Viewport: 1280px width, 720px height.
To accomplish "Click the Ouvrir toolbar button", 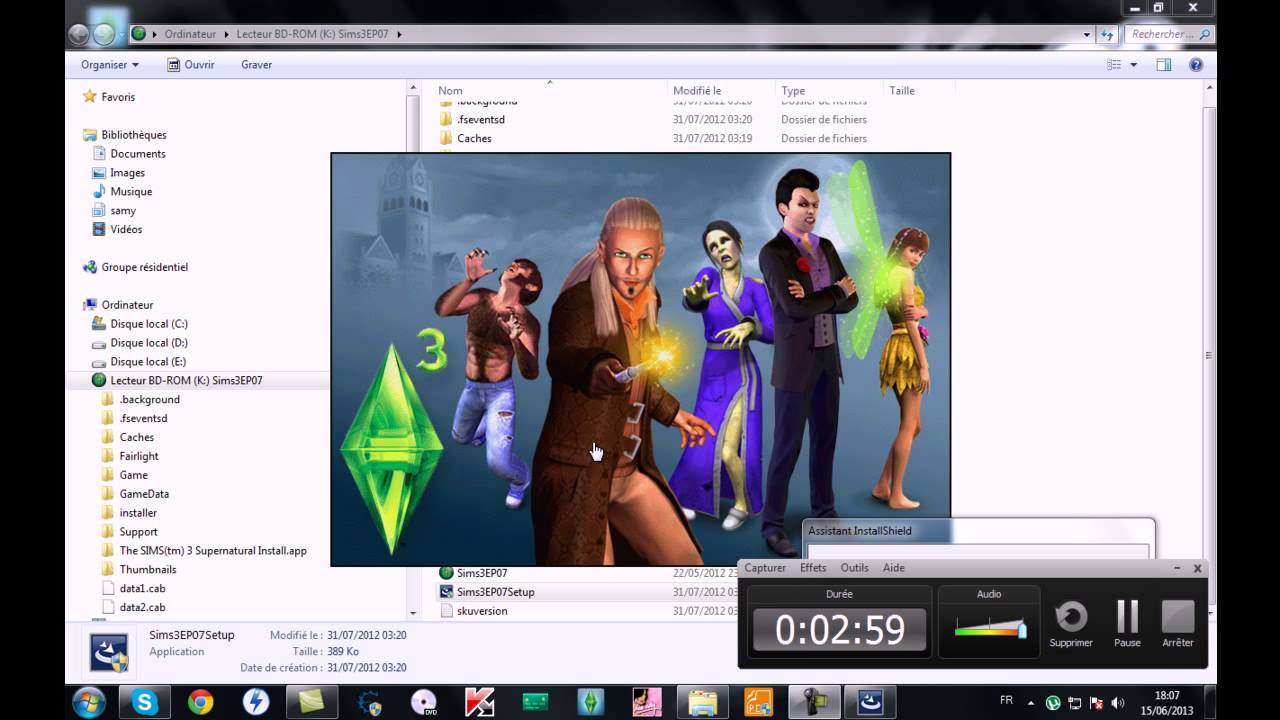I will click(x=191, y=65).
